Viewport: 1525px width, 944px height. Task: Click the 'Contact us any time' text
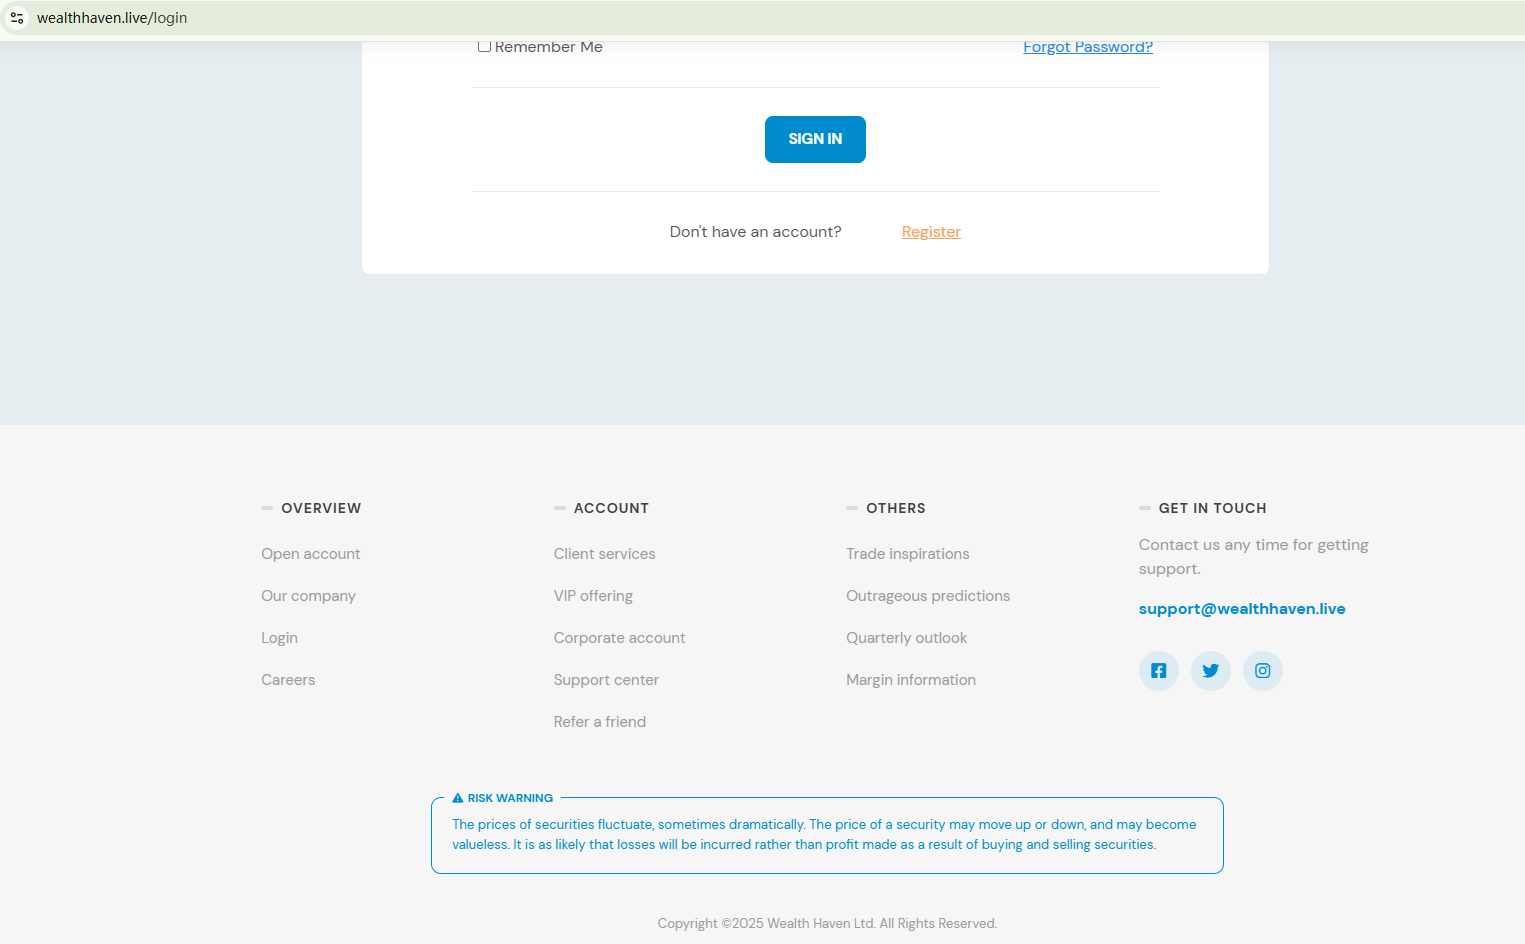pos(1254,557)
